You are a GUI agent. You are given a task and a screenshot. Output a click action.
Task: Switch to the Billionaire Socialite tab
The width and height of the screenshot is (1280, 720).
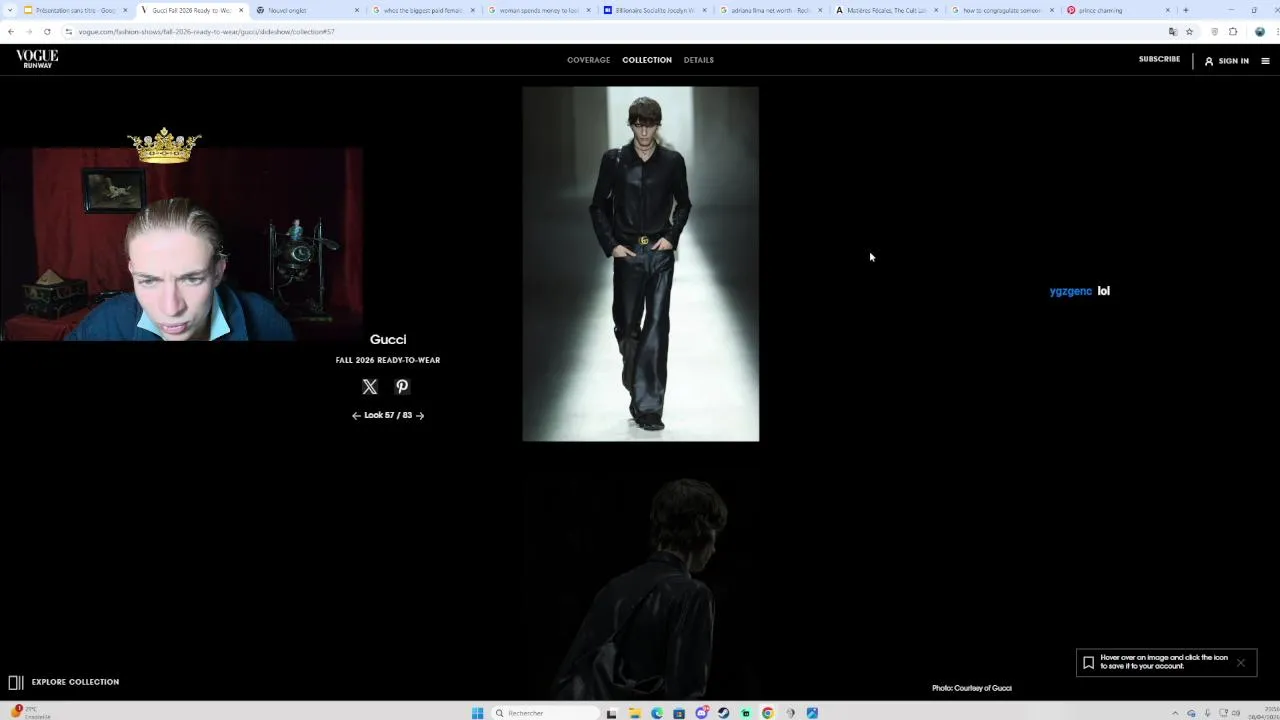click(655, 10)
